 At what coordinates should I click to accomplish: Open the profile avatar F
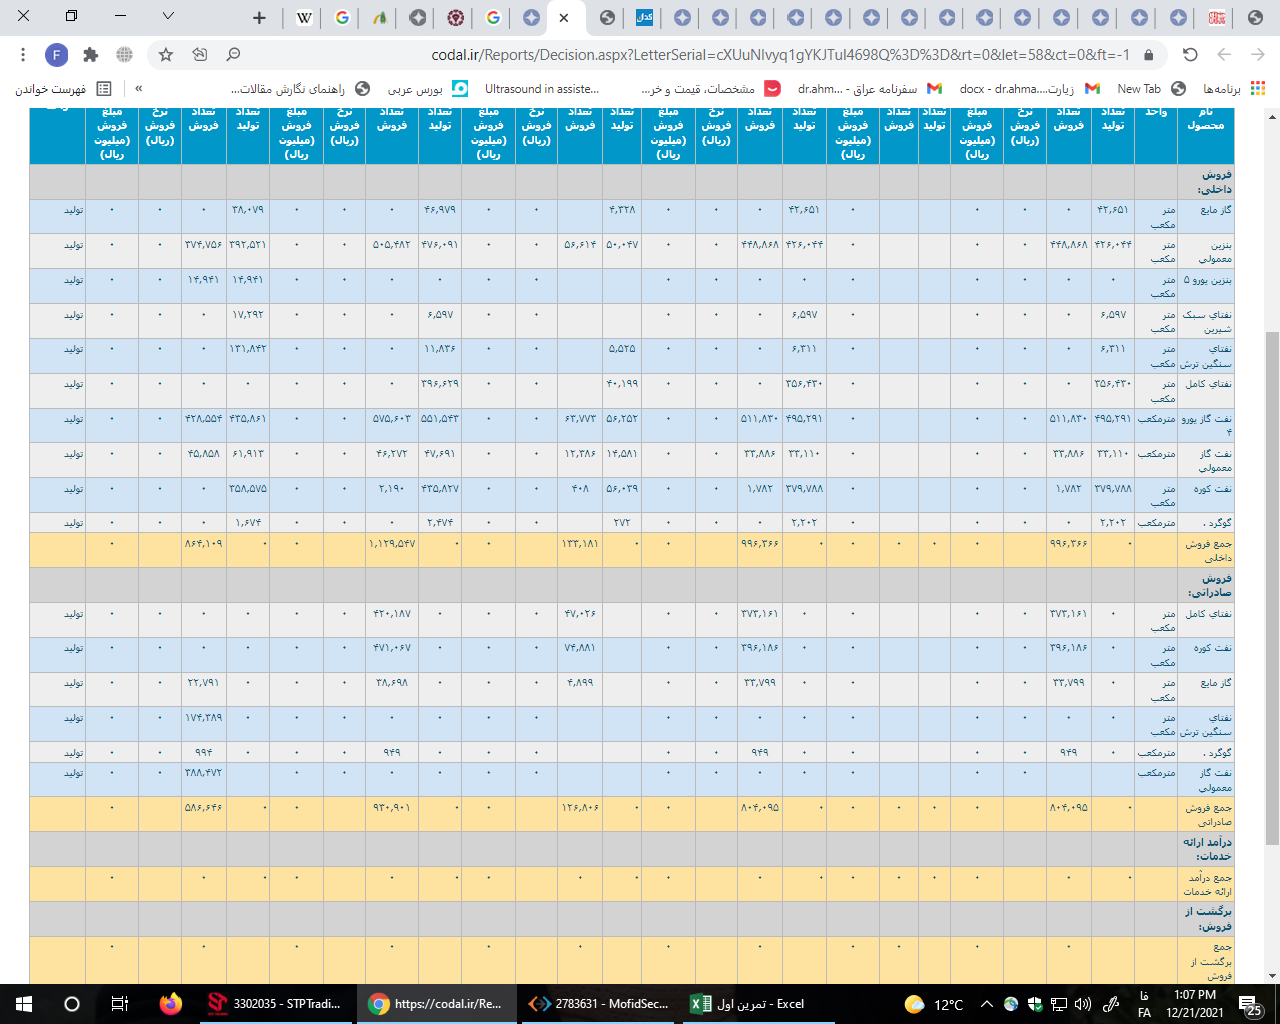coord(57,54)
